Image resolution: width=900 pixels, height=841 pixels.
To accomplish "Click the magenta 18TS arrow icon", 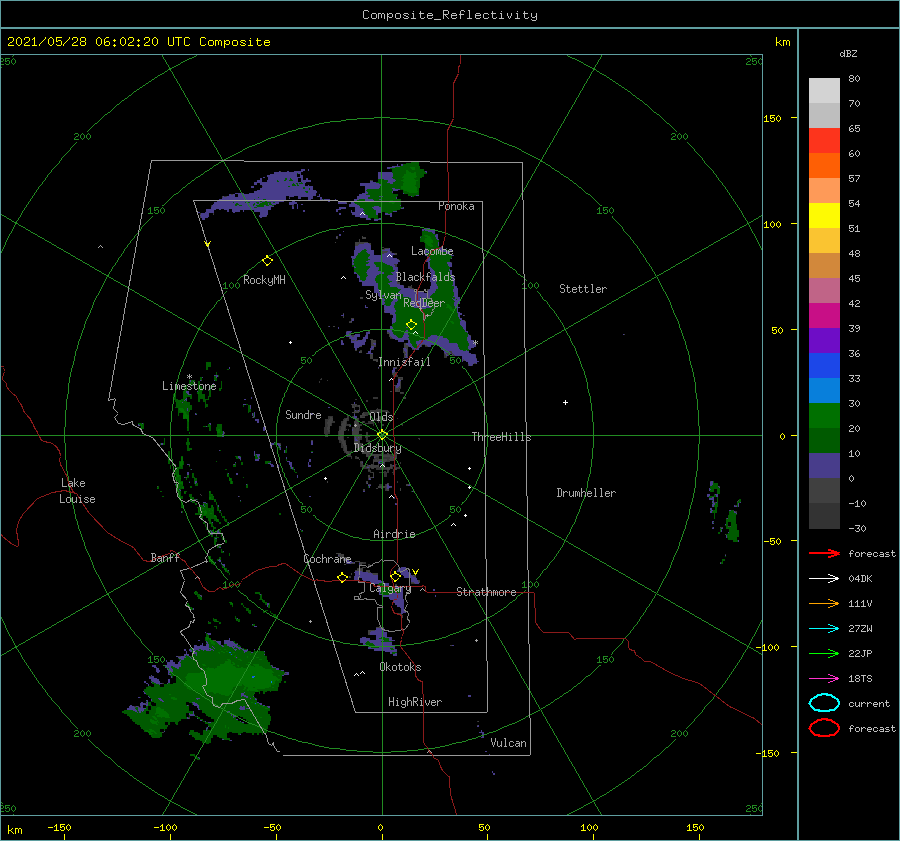I will click(824, 679).
